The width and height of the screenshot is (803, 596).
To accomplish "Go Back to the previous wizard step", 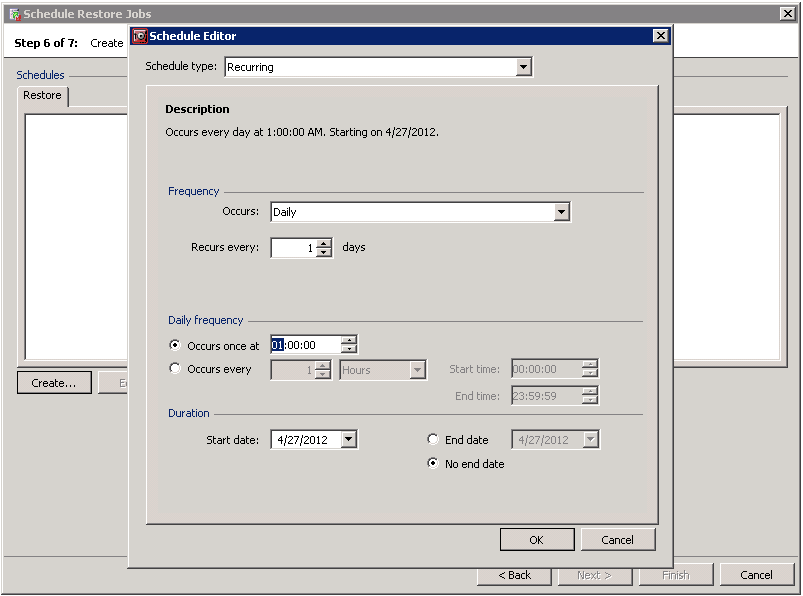I will coord(513,575).
